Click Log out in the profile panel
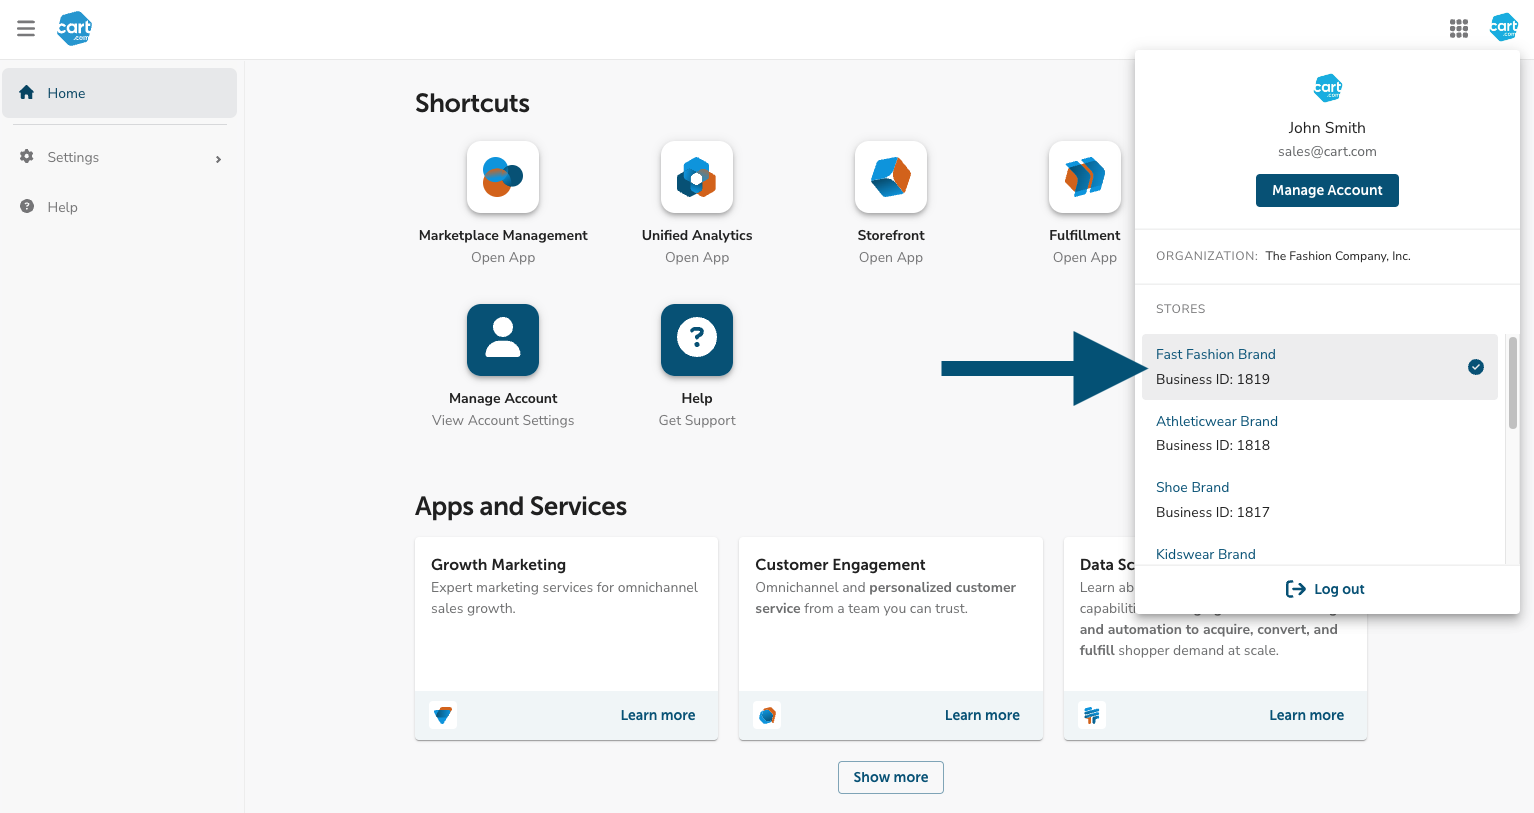Viewport: 1534px width, 813px height. point(1326,589)
